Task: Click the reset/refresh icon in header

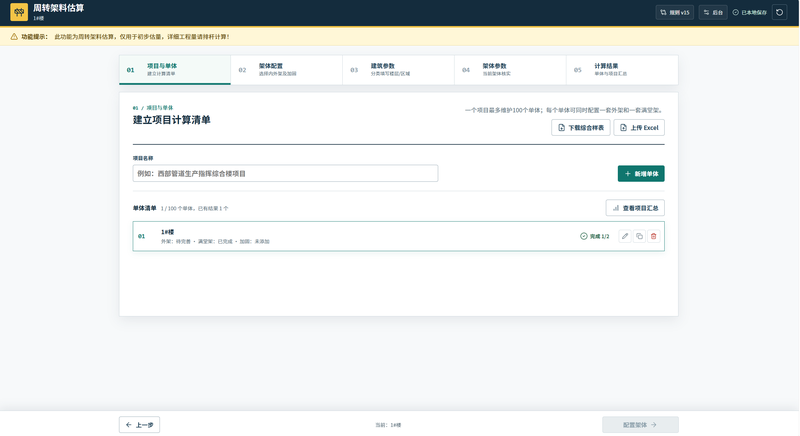Action: 780,12
